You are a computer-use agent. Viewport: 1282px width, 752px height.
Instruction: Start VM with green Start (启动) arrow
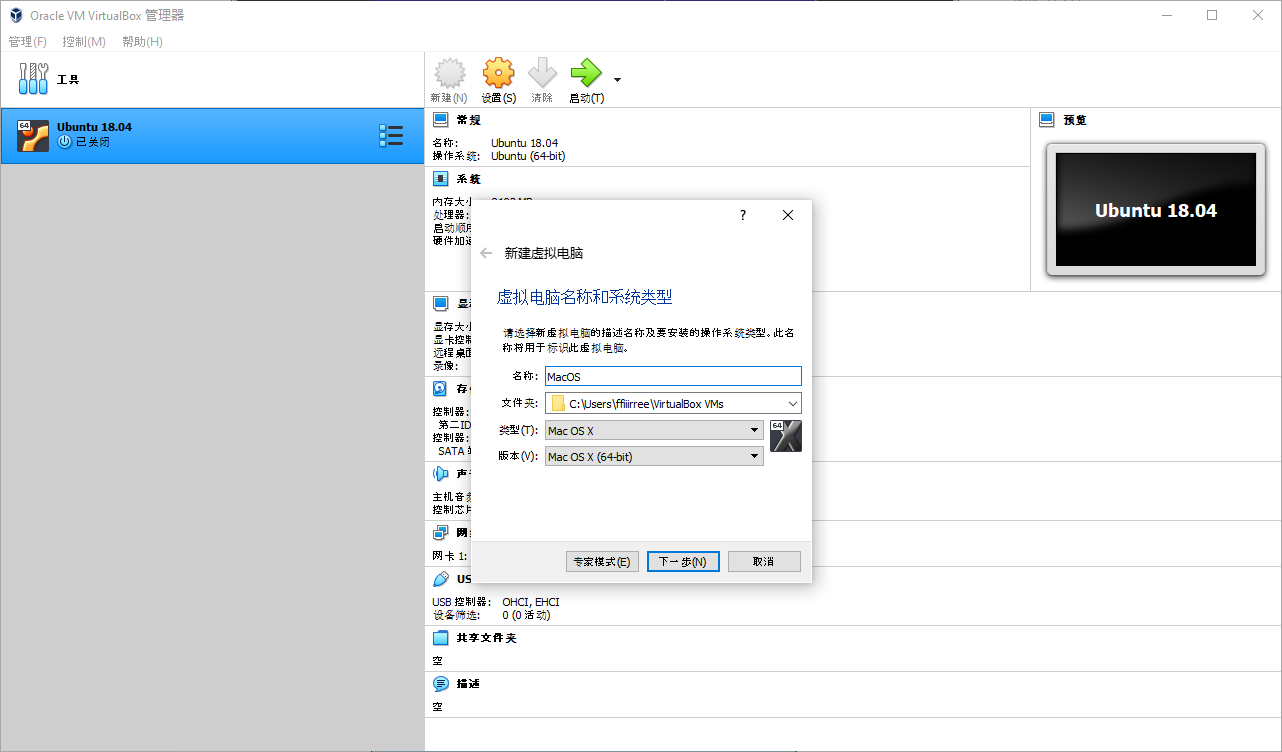586,73
